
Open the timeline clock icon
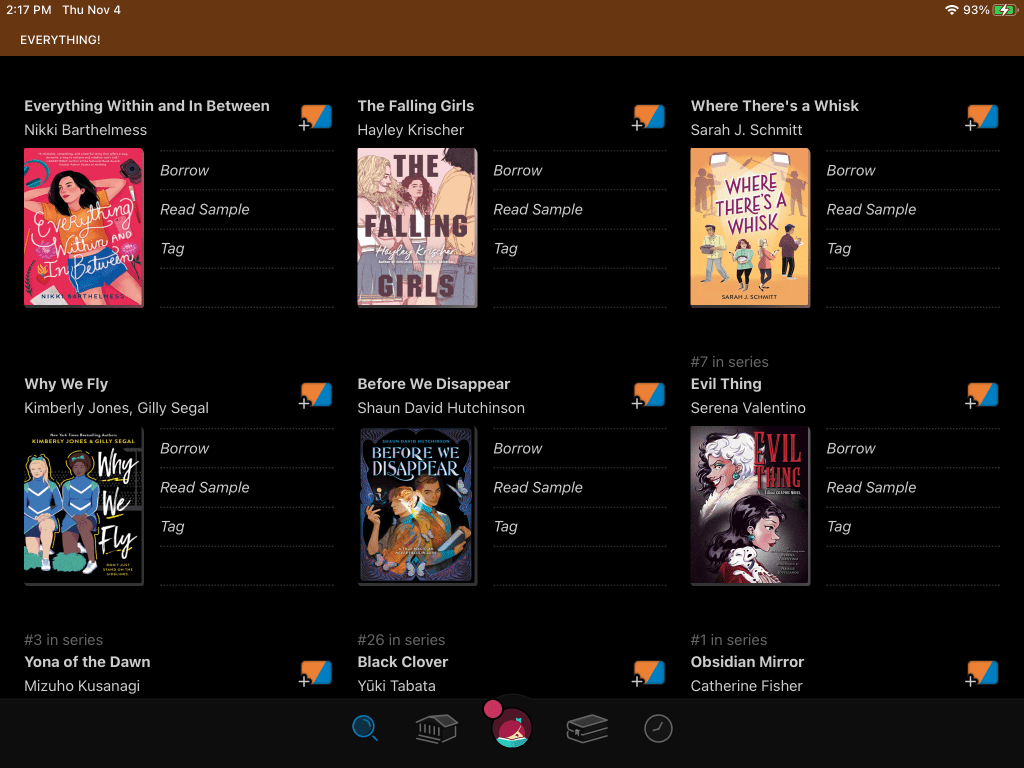point(658,728)
